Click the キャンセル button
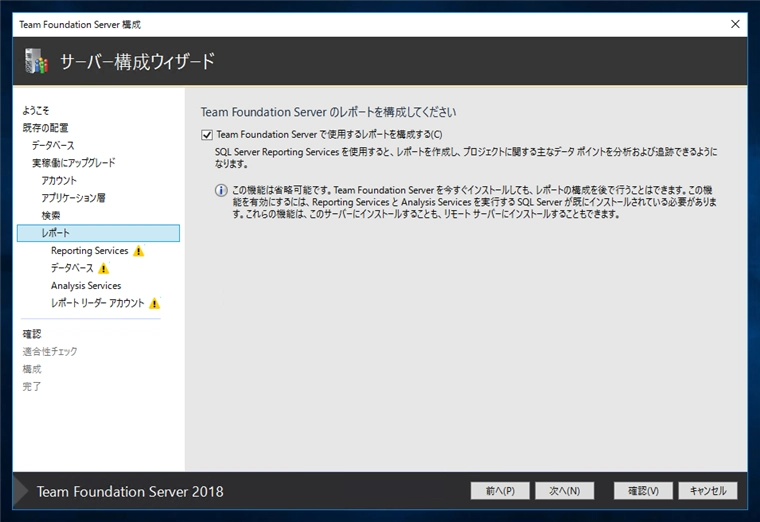This screenshot has width=760, height=522. click(708, 490)
